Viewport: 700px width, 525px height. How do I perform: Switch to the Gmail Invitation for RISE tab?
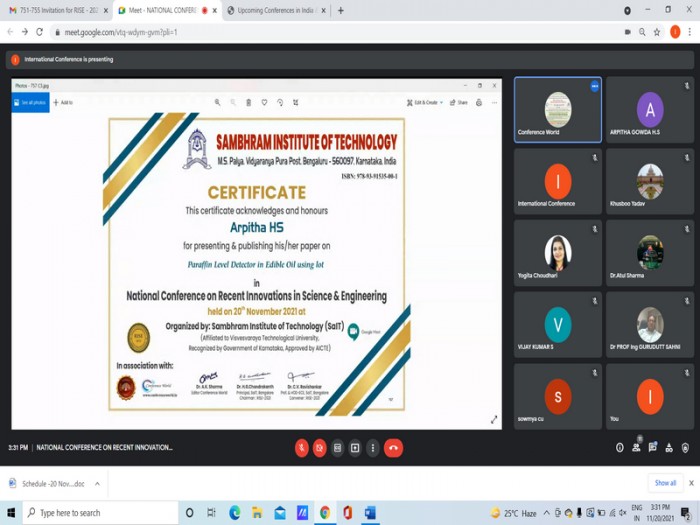pyautogui.click(x=57, y=10)
